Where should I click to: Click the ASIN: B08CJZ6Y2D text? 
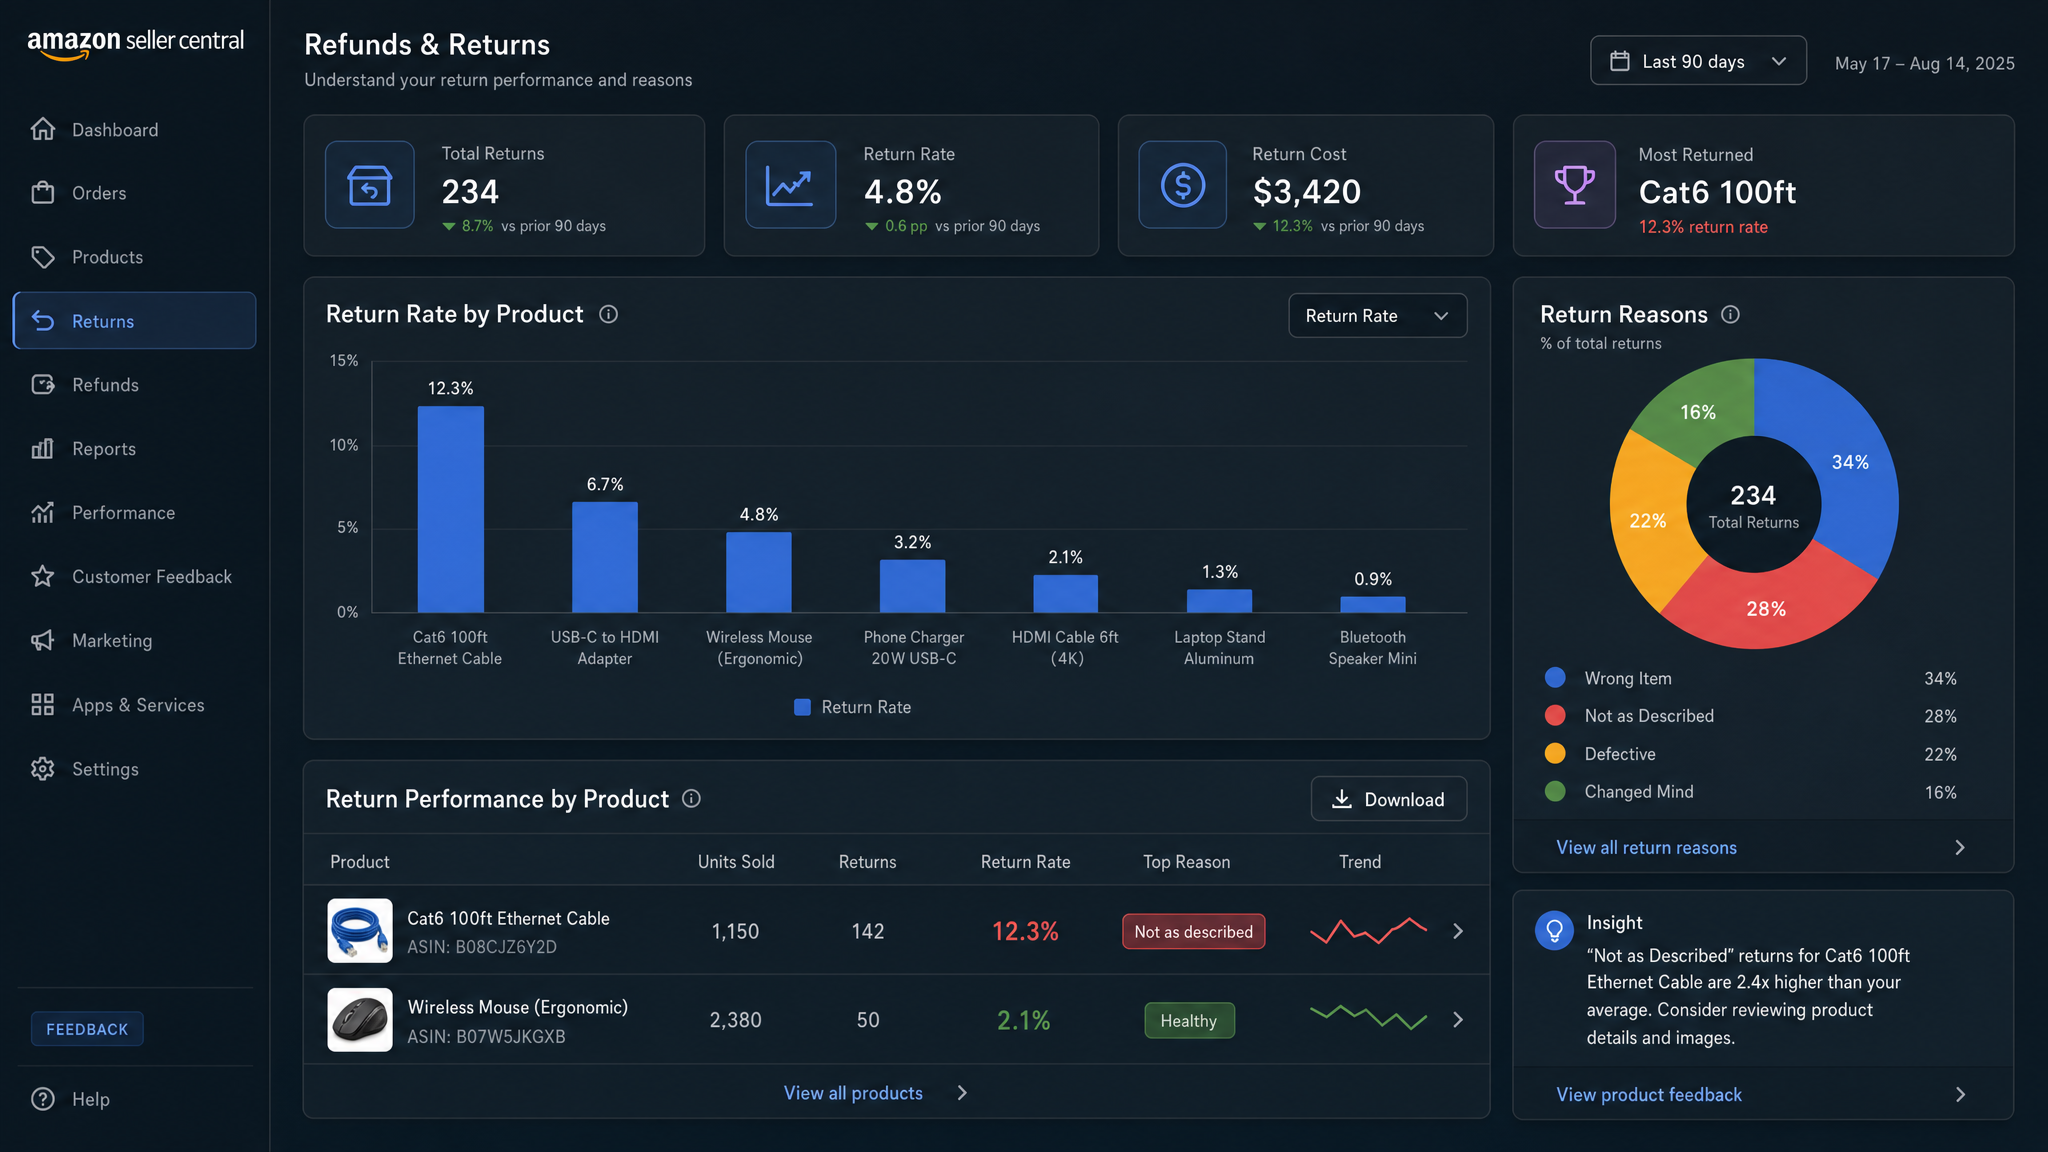pos(482,947)
